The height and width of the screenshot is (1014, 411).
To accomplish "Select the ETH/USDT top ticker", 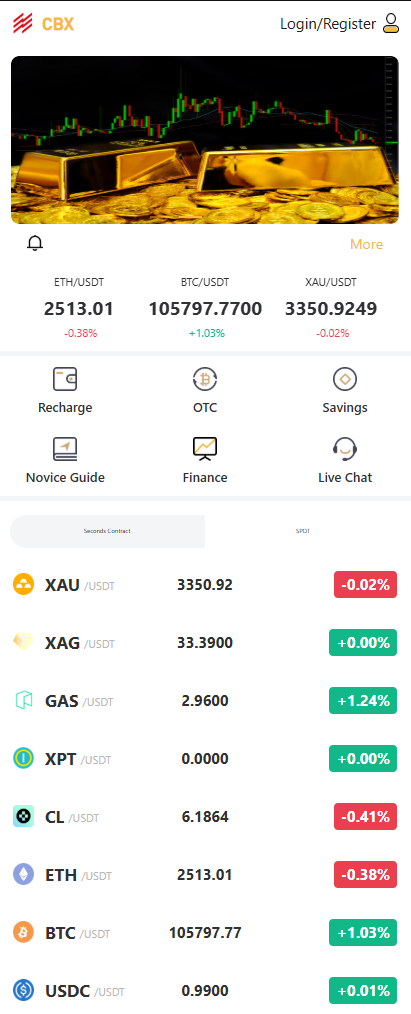I will [79, 308].
